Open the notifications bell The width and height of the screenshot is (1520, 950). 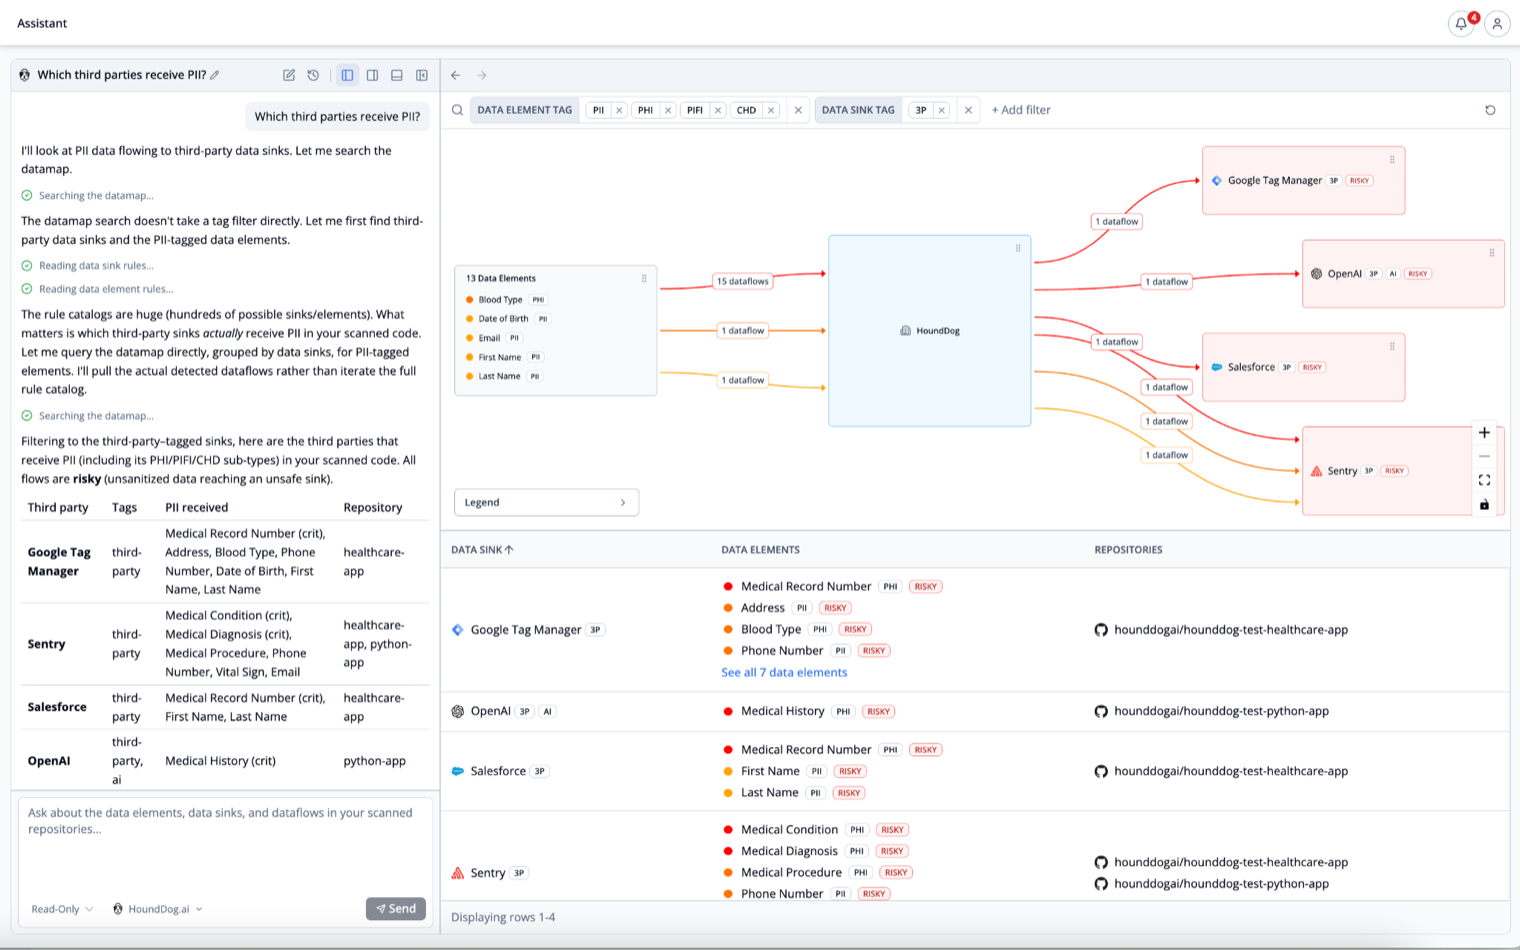point(1461,23)
